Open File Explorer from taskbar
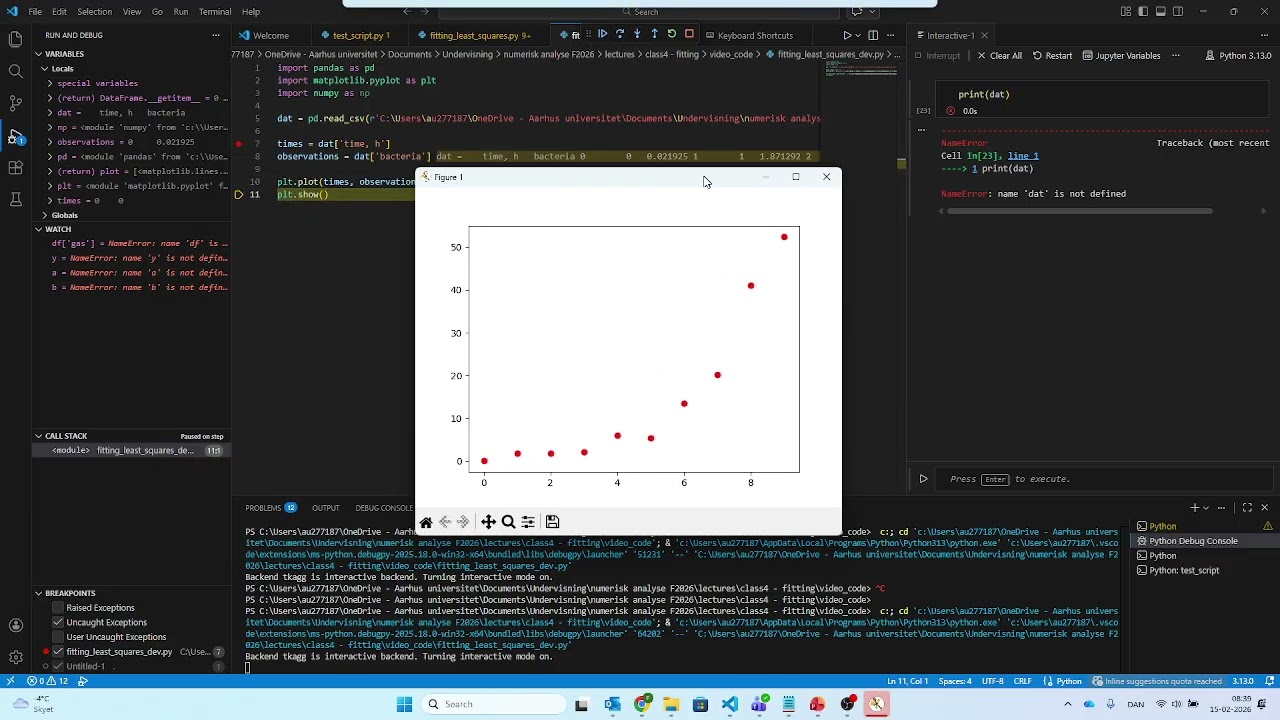 (671, 704)
